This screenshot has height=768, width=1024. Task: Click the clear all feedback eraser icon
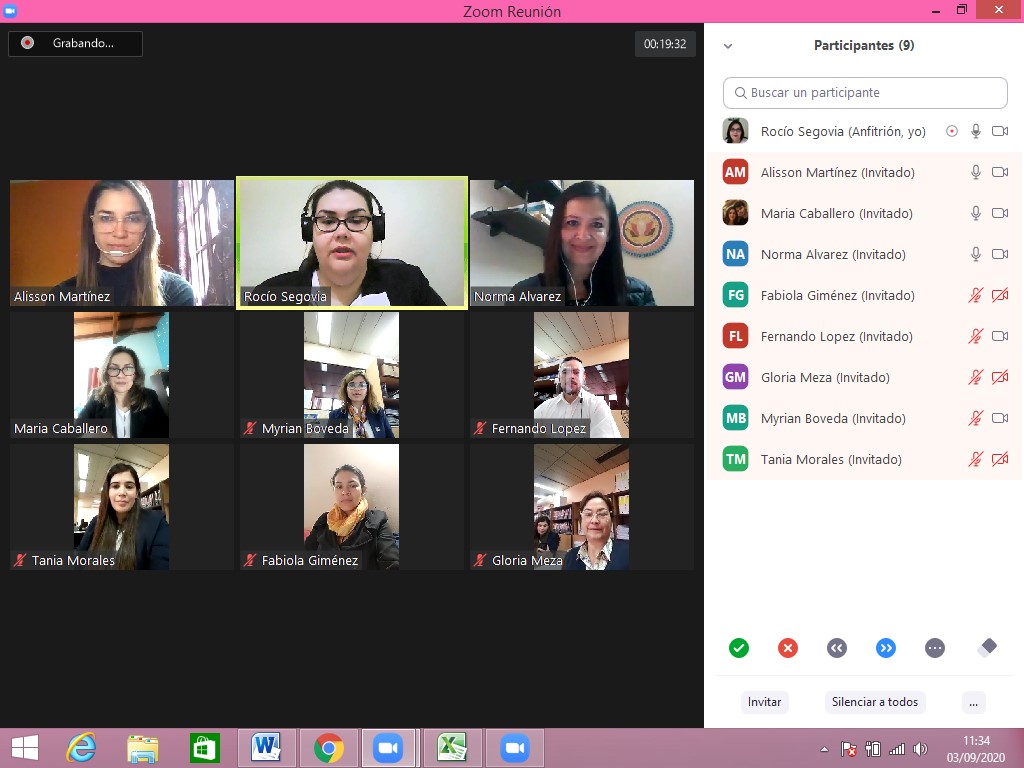987,648
